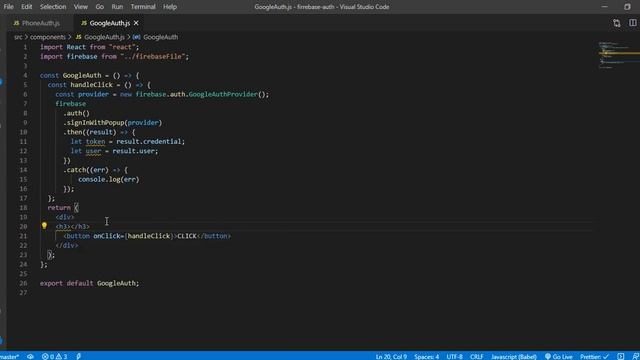
Task: Click the 'const GoogleAuth' declaration text
Action: tap(71, 76)
